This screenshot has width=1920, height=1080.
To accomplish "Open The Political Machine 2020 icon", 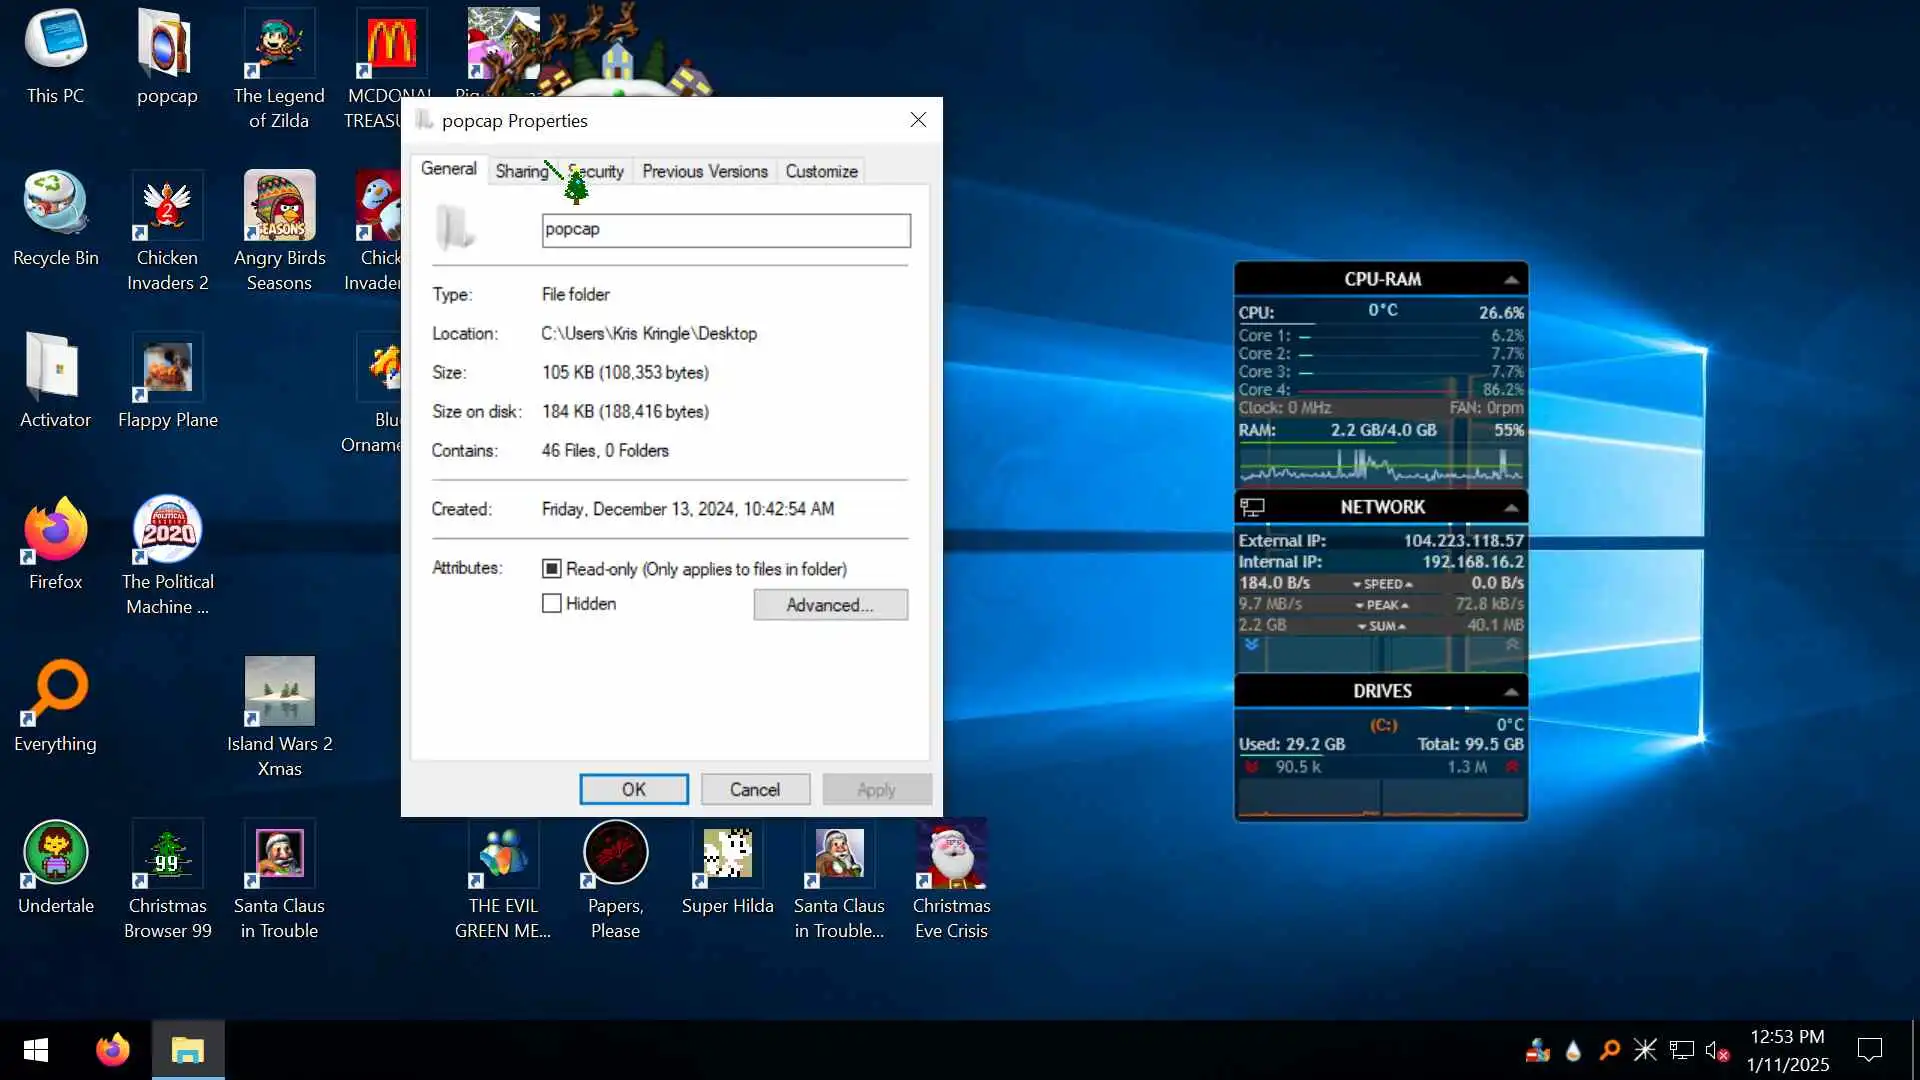I will [167, 530].
